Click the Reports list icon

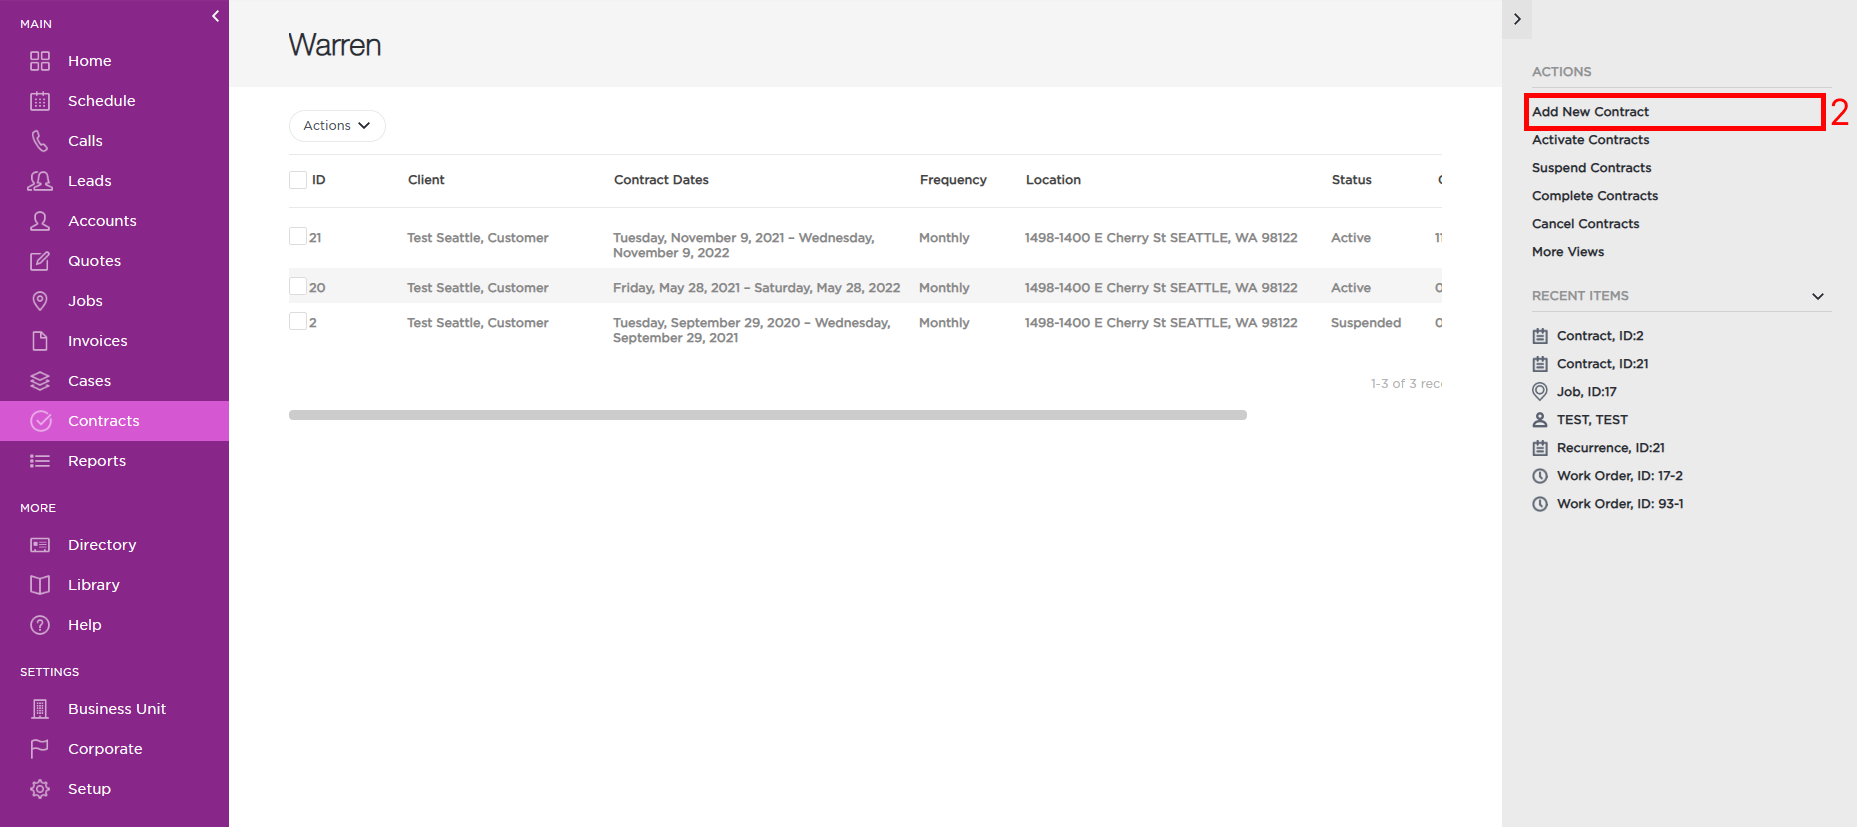tap(40, 461)
